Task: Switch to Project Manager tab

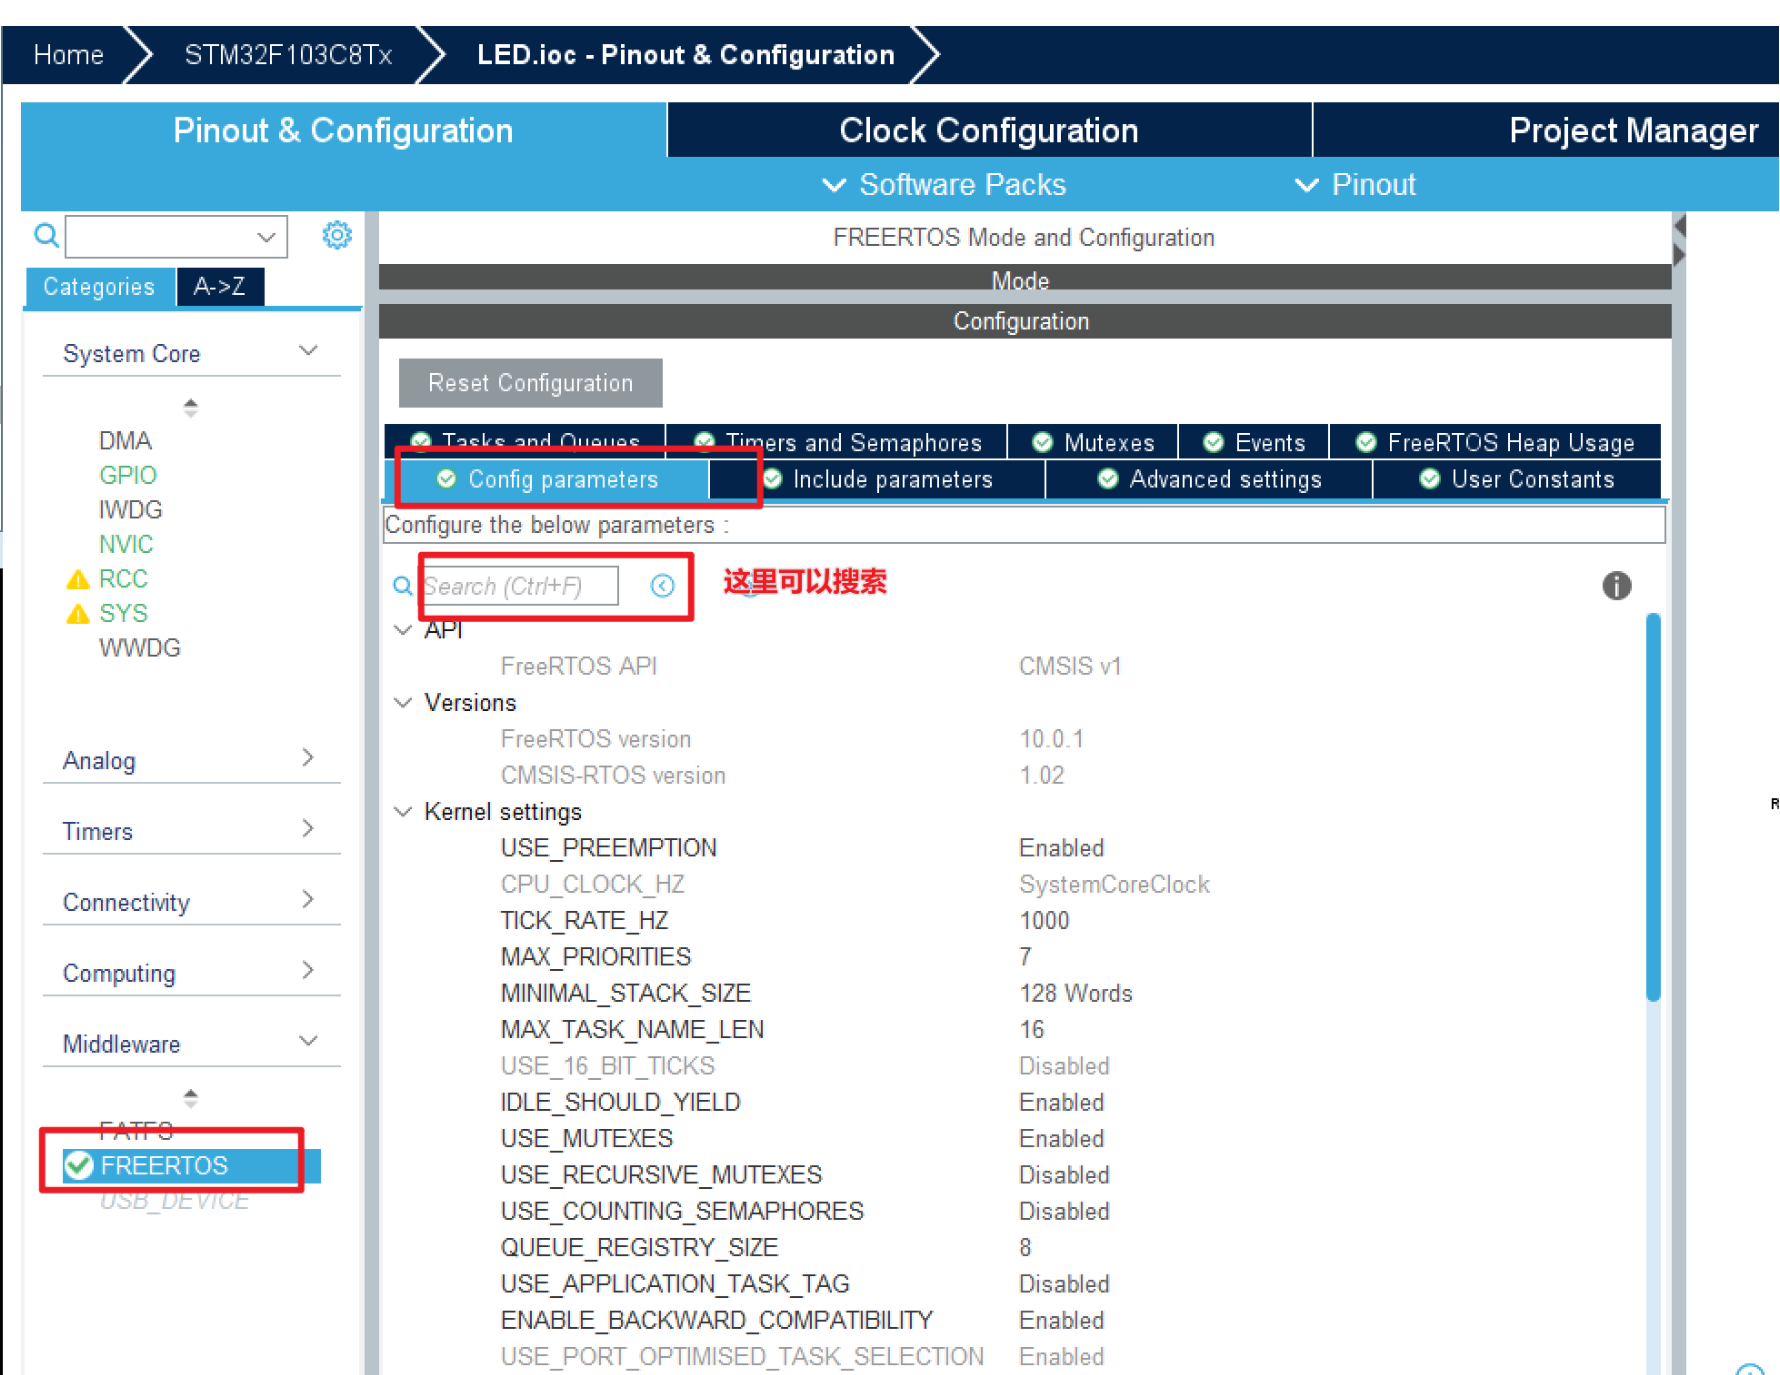Action: tap(1546, 130)
